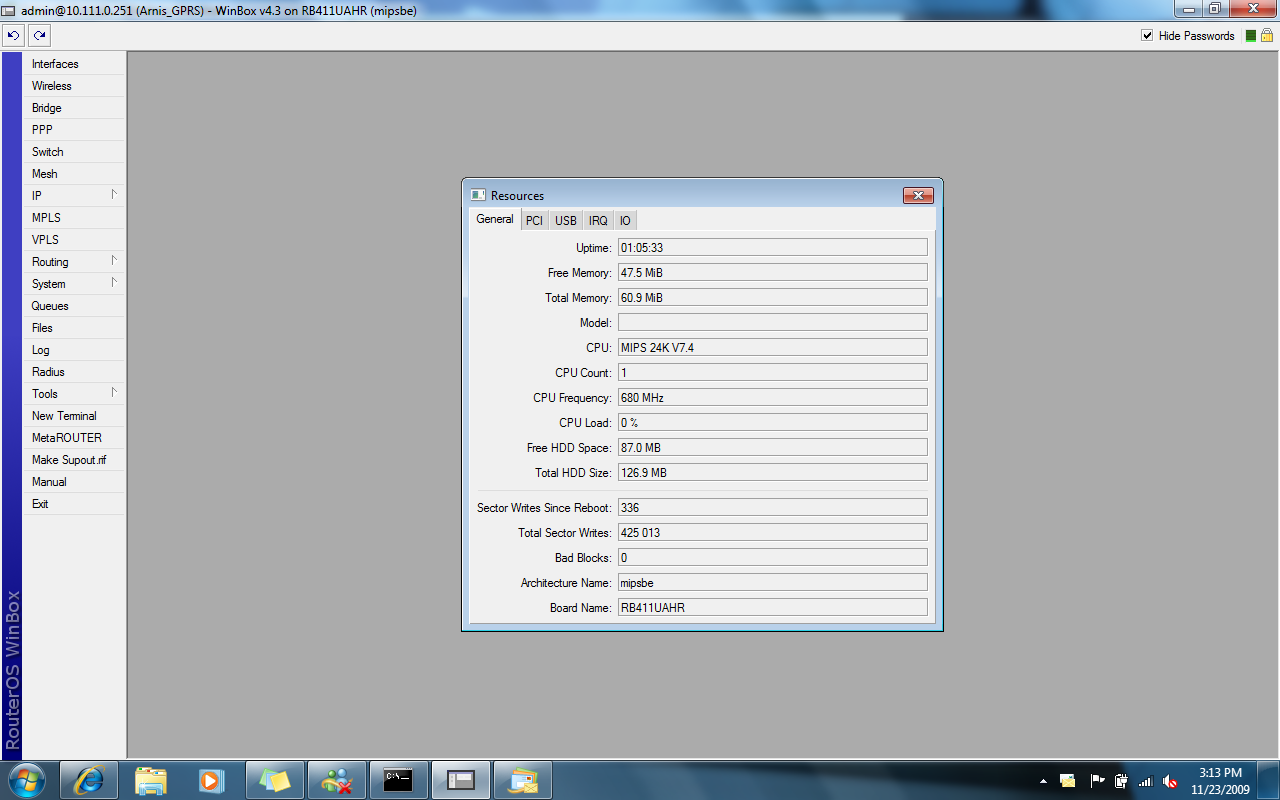This screenshot has height=800, width=1280.
Task: Open the Bridge menu item
Action: (74, 108)
